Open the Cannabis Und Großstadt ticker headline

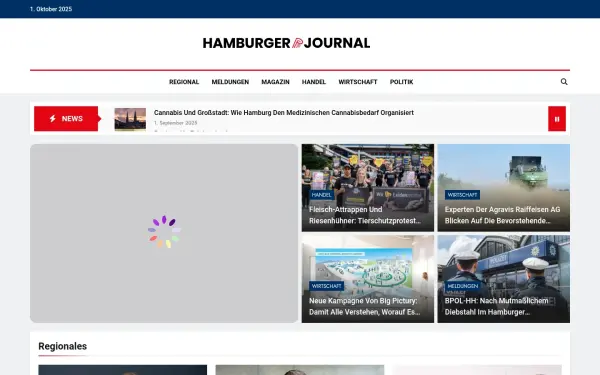coord(284,112)
